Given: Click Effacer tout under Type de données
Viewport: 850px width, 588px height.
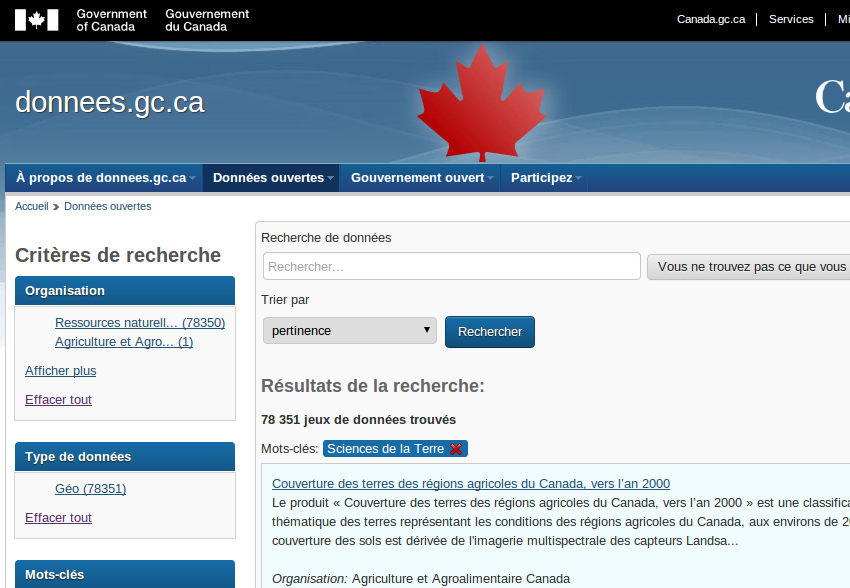Looking at the screenshot, I should pos(58,518).
